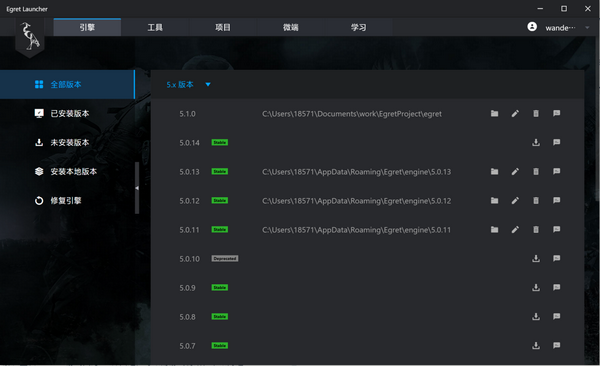Open folder for engine 5.0.11
The image size is (600, 366).
[494, 230]
